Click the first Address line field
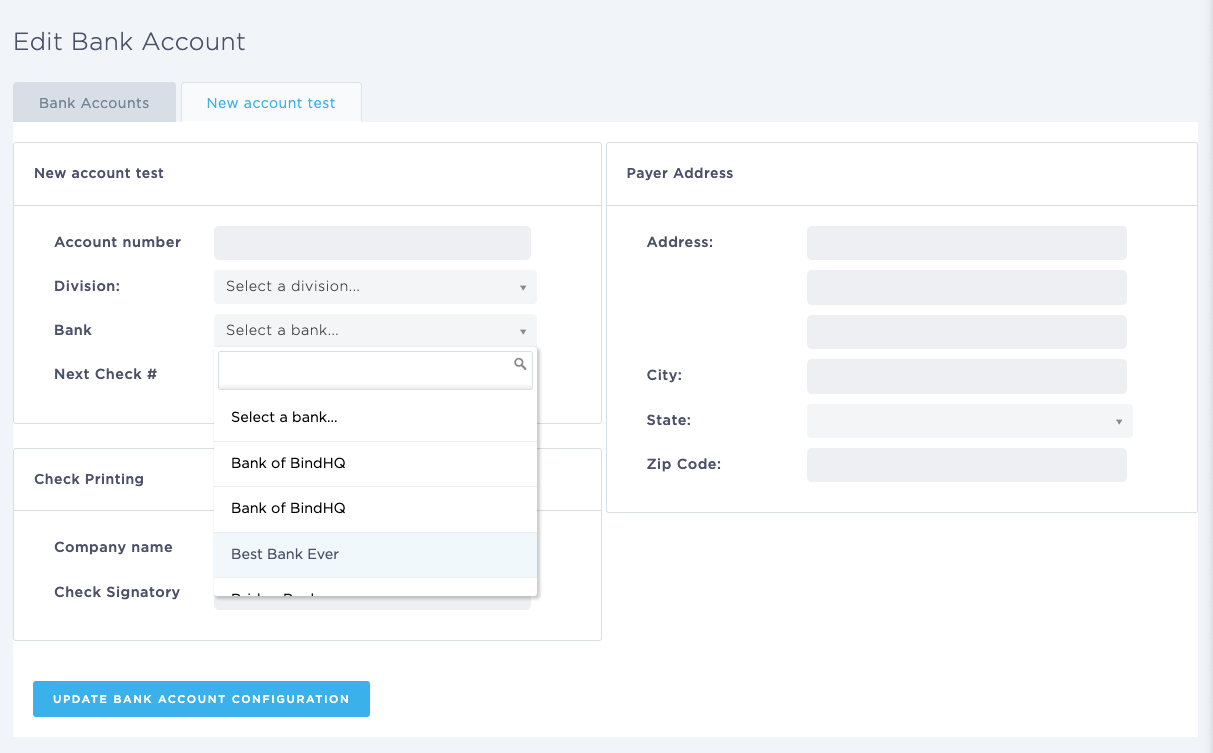Viewport: 1213px width, 753px height. click(966, 243)
